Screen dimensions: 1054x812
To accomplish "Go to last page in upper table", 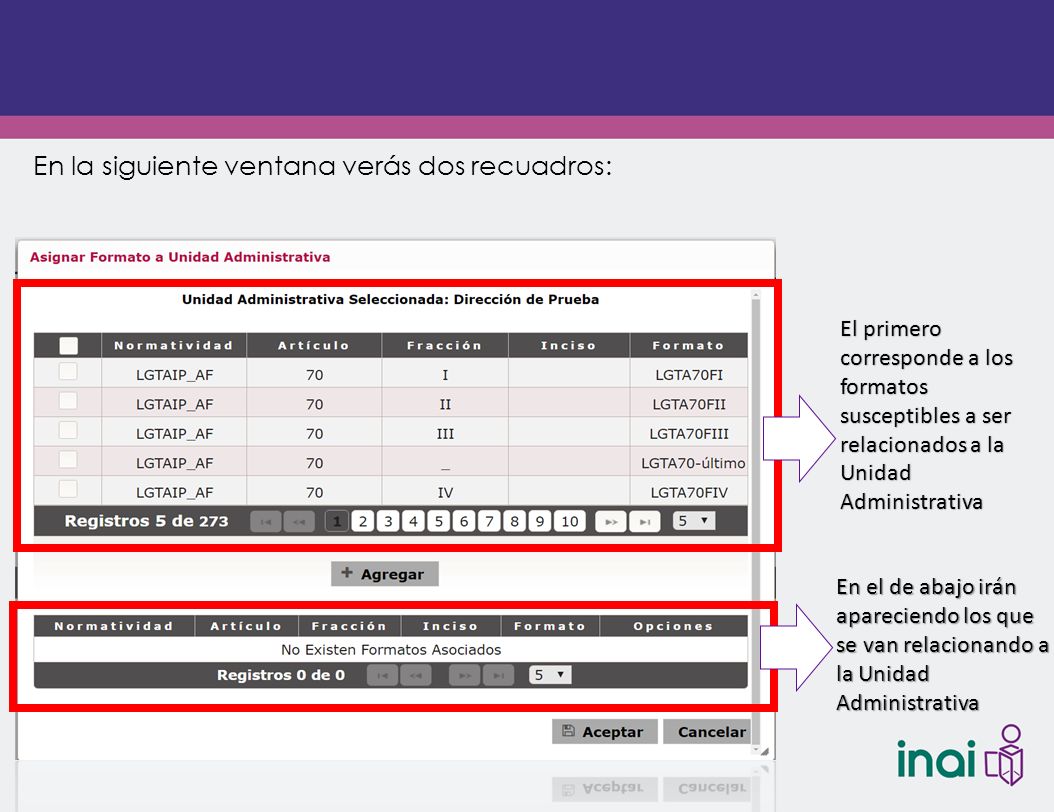I will pyautogui.click(x=645, y=522).
